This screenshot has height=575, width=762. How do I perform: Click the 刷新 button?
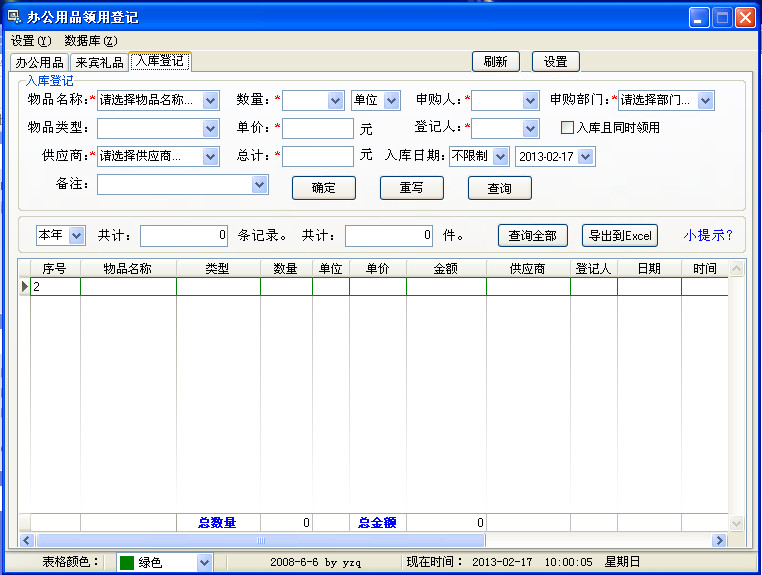(496, 62)
